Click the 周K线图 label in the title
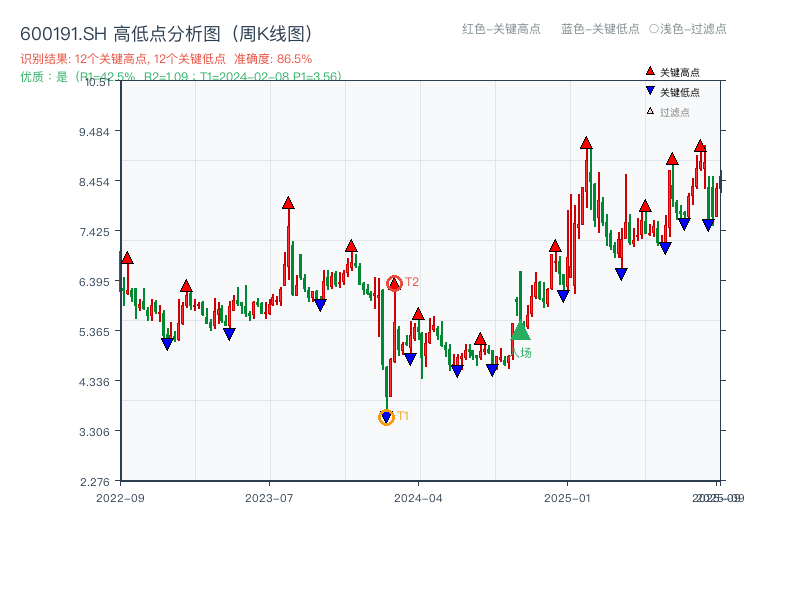The width and height of the screenshot is (800, 600). click(270, 31)
